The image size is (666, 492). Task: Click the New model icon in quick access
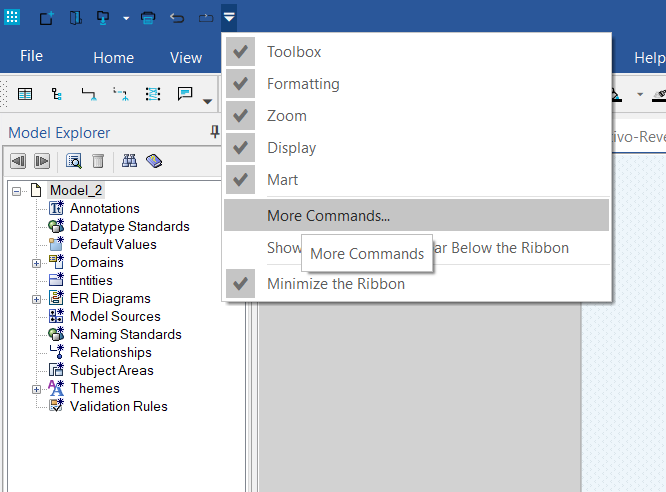[47, 17]
